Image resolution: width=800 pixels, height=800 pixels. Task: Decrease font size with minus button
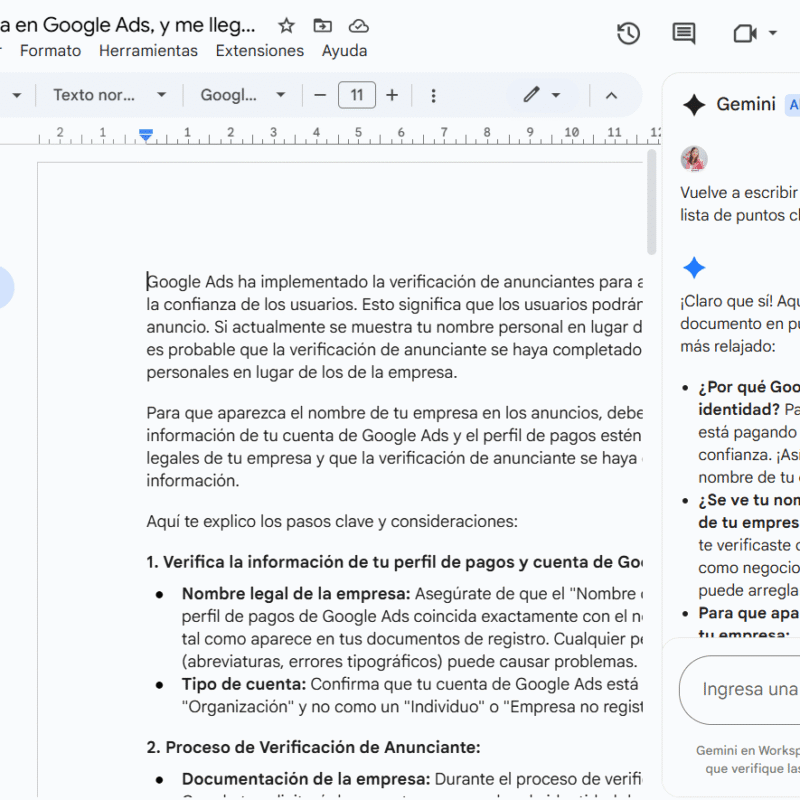320,95
